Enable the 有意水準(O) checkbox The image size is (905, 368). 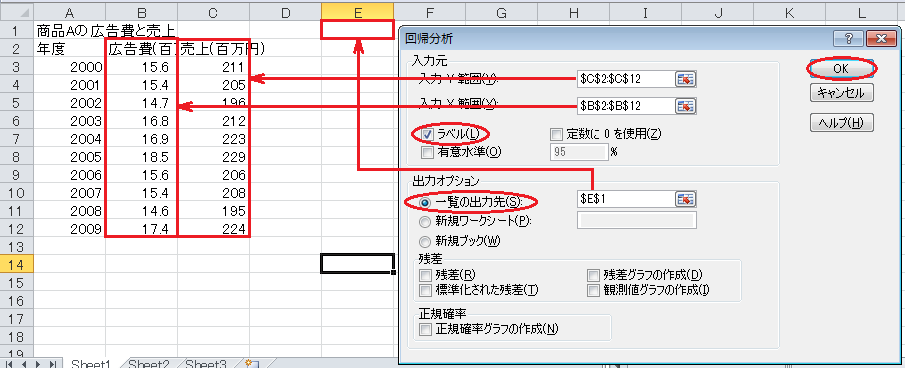[x=428, y=152]
